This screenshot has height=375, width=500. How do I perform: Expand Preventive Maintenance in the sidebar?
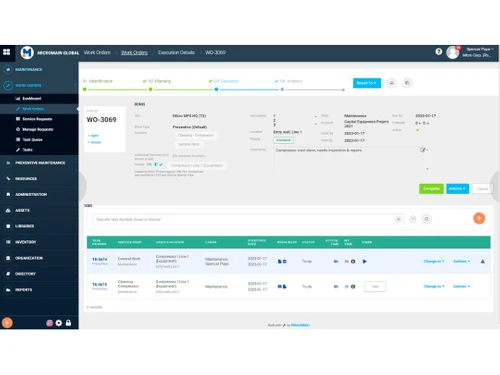pyautogui.click(x=39, y=163)
